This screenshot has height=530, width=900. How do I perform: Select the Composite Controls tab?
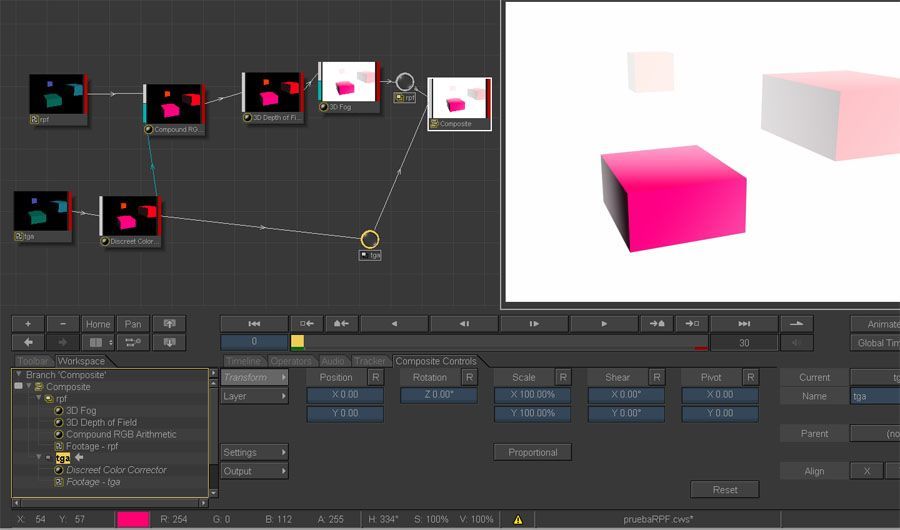point(436,361)
